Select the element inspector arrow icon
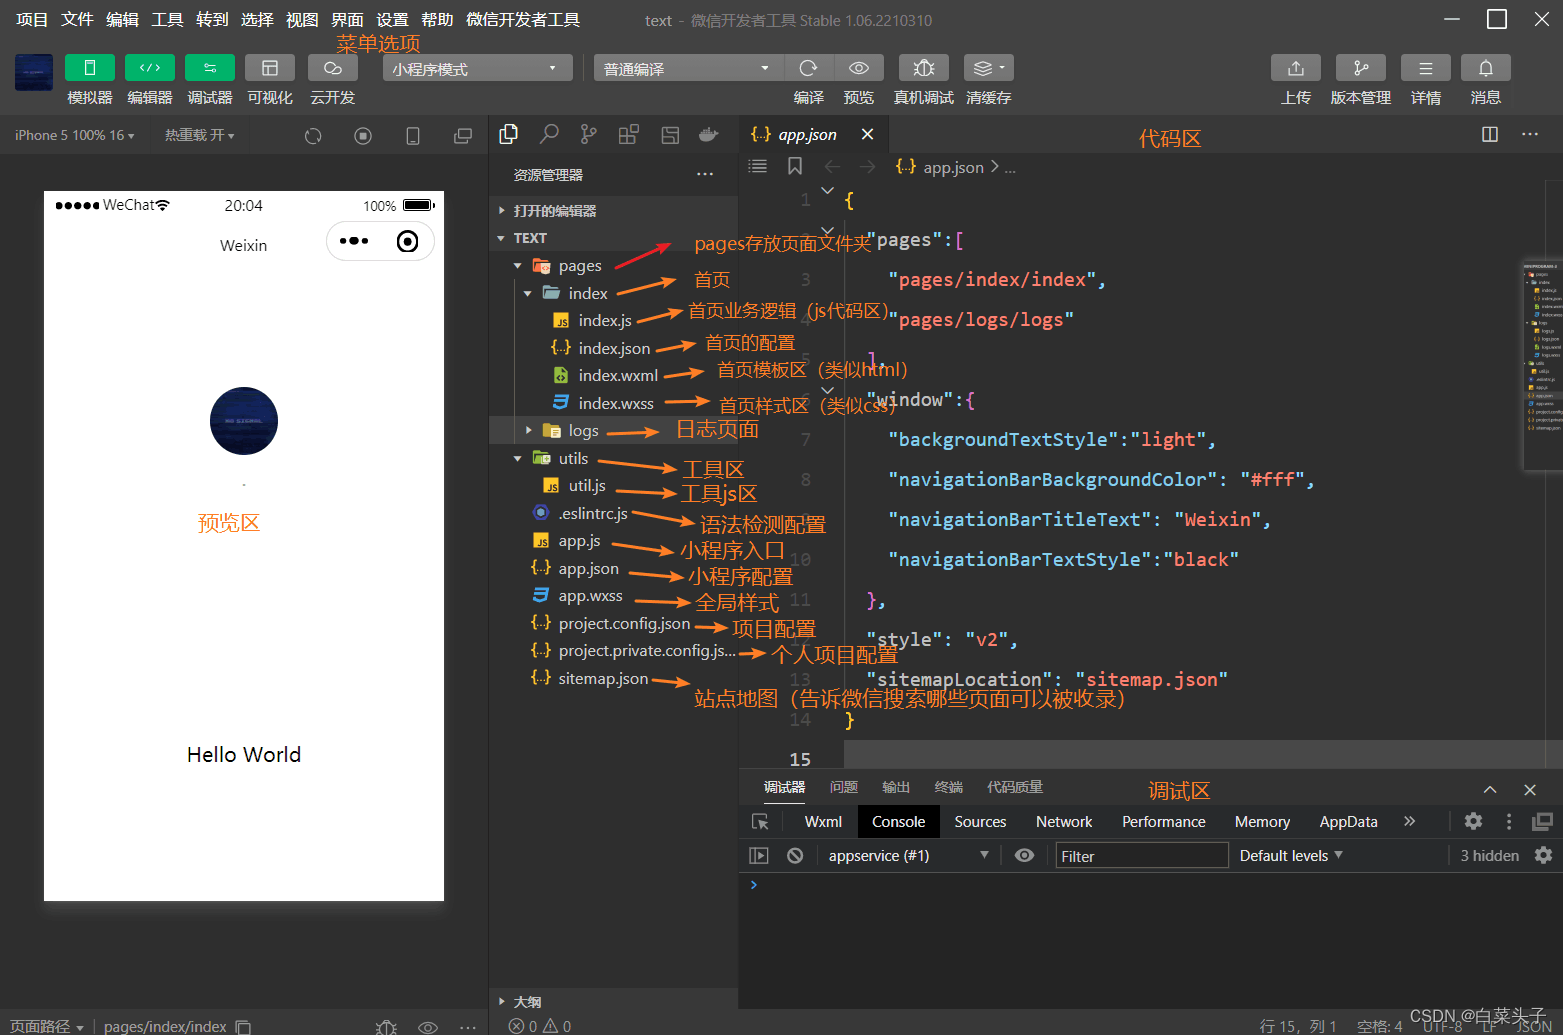The height and width of the screenshot is (1035, 1563). pyautogui.click(x=761, y=821)
